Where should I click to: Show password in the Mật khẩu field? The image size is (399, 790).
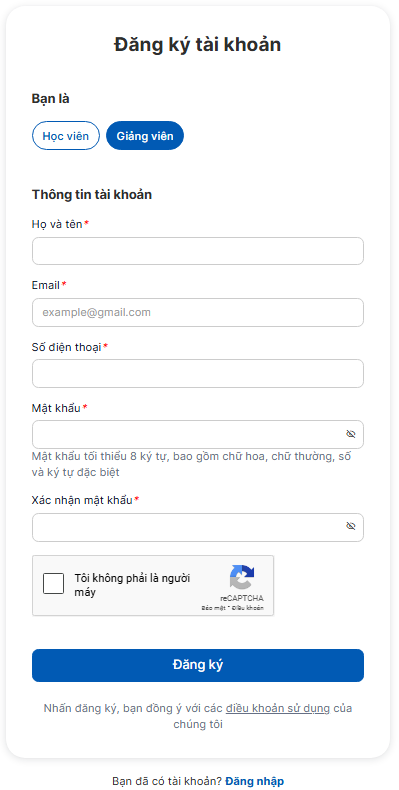pos(351,434)
